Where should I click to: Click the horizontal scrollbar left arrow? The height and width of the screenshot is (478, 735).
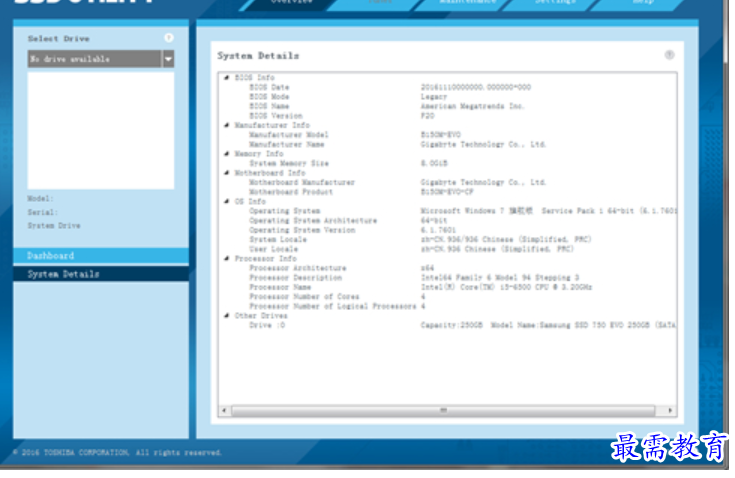pyautogui.click(x=225, y=410)
